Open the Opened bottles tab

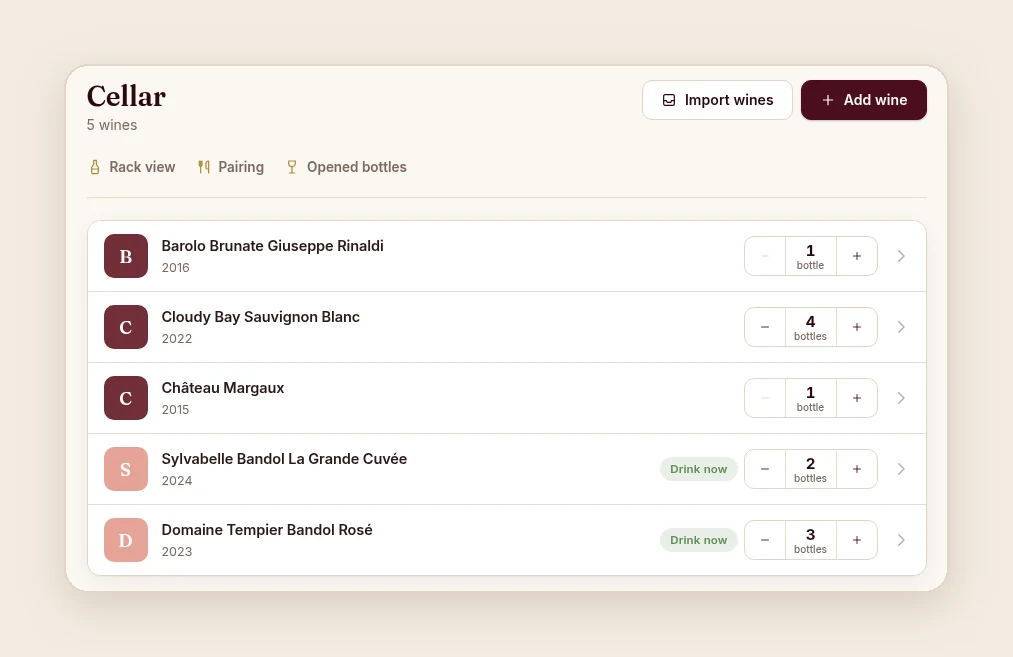pyautogui.click(x=346, y=167)
